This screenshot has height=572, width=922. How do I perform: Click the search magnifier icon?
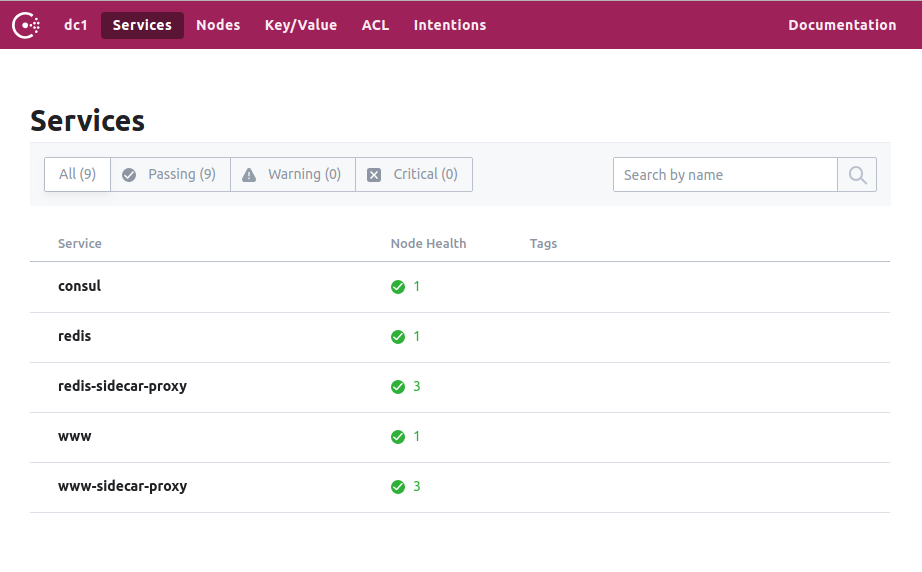[x=857, y=175]
